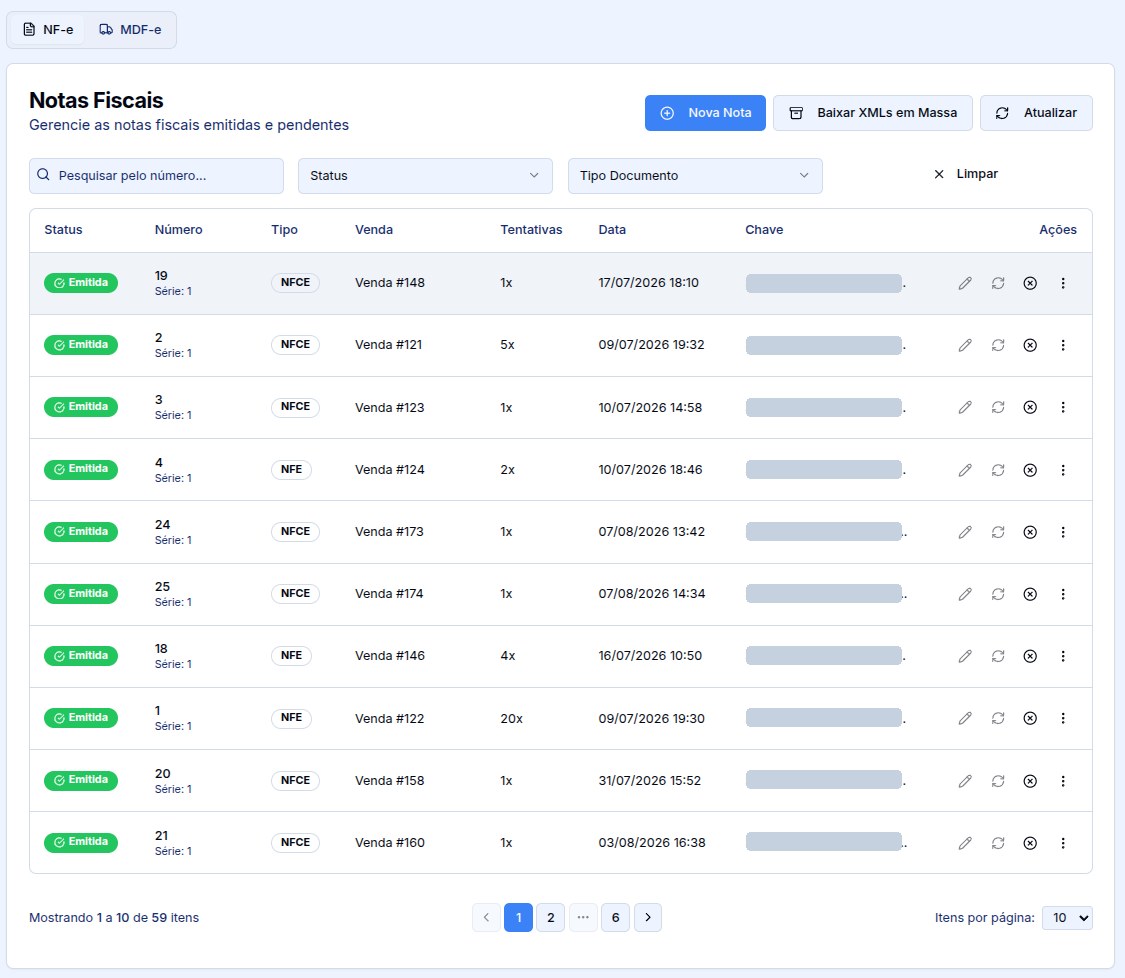The width and height of the screenshot is (1125, 978).
Task: Click Emitida badge for Venda #148
Action: (x=81, y=283)
